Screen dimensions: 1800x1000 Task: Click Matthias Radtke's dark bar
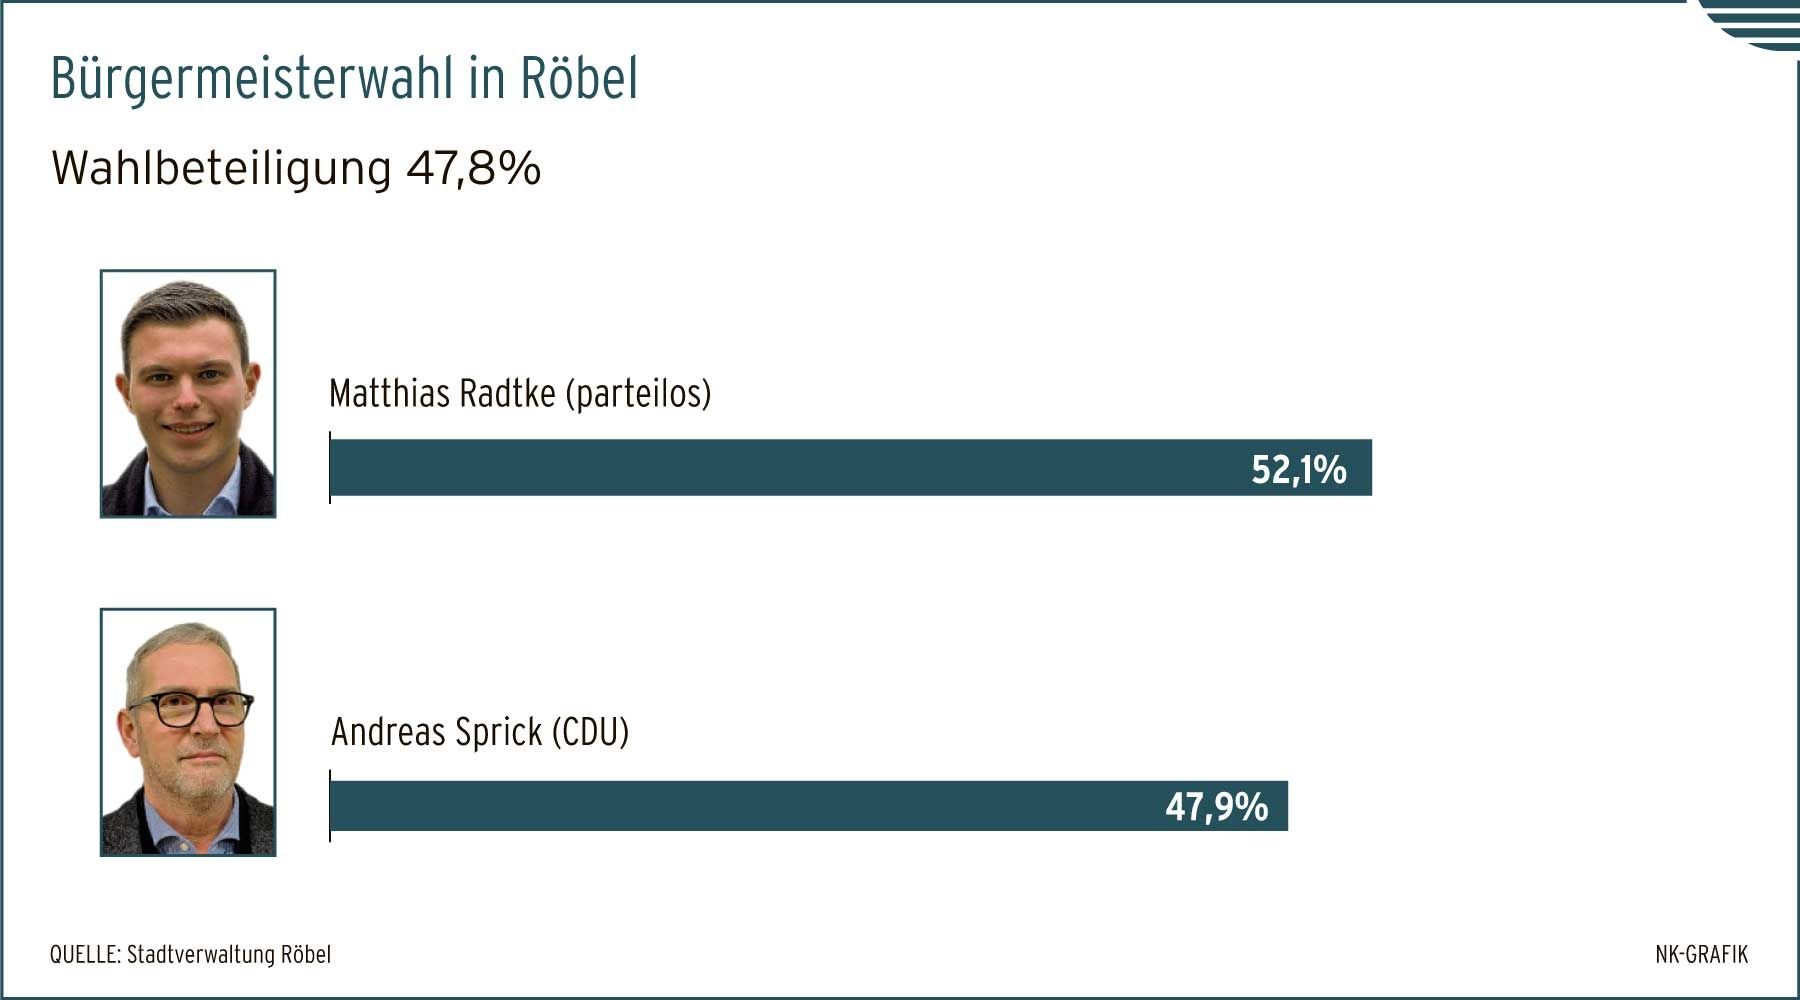pos(851,467)
